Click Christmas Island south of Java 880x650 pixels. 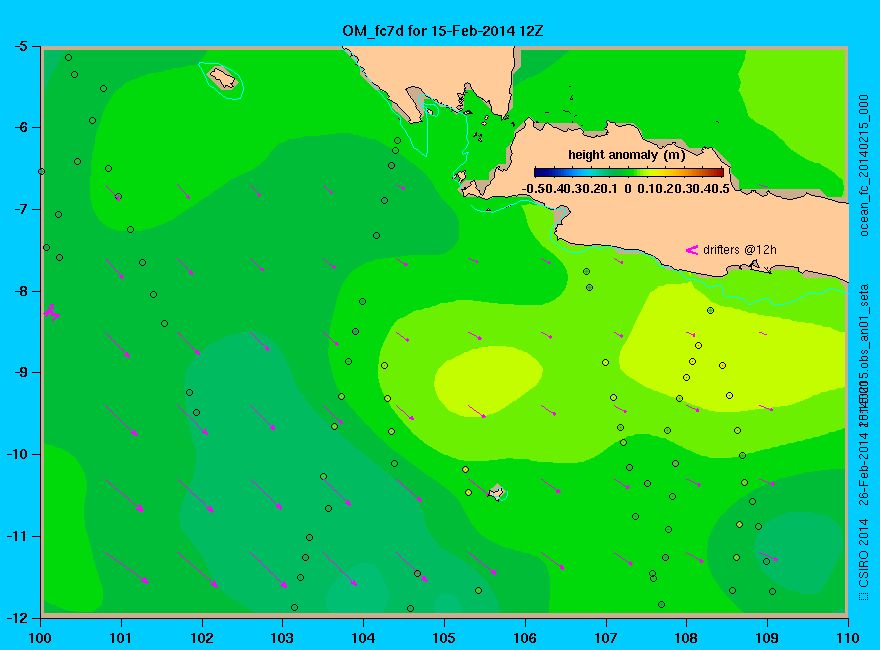[x=496, y=492]
